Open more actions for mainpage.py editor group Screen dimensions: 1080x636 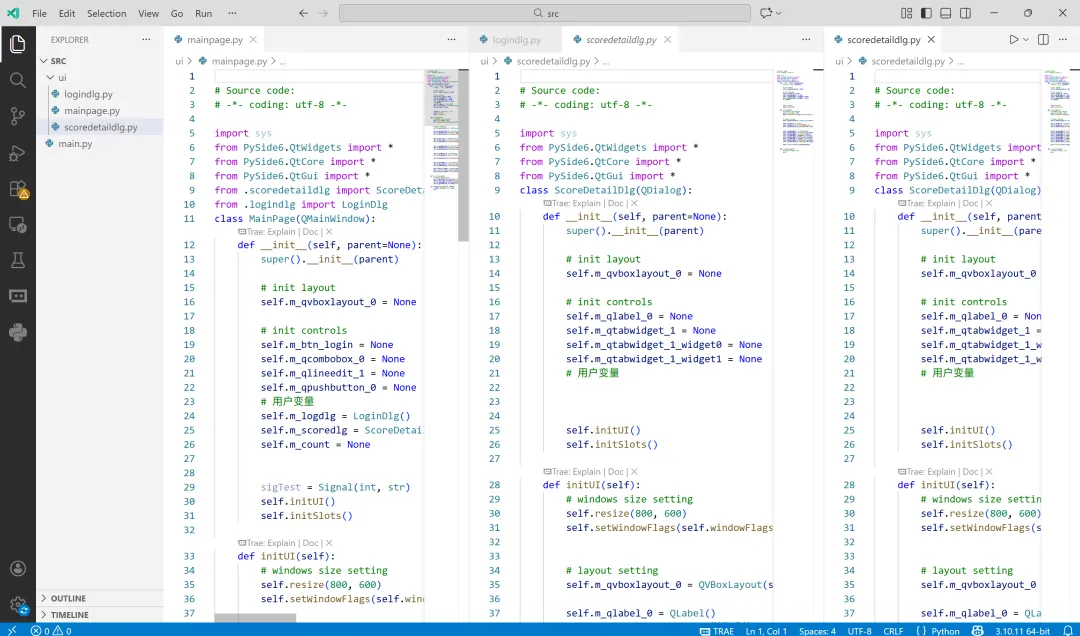[x=451, y=39]
